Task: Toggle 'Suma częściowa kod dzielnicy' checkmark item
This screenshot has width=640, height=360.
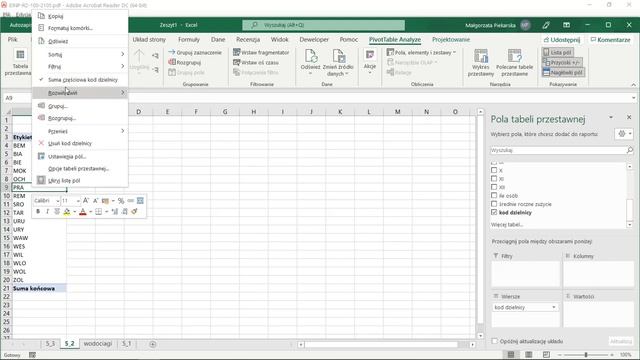Action: 80,80
